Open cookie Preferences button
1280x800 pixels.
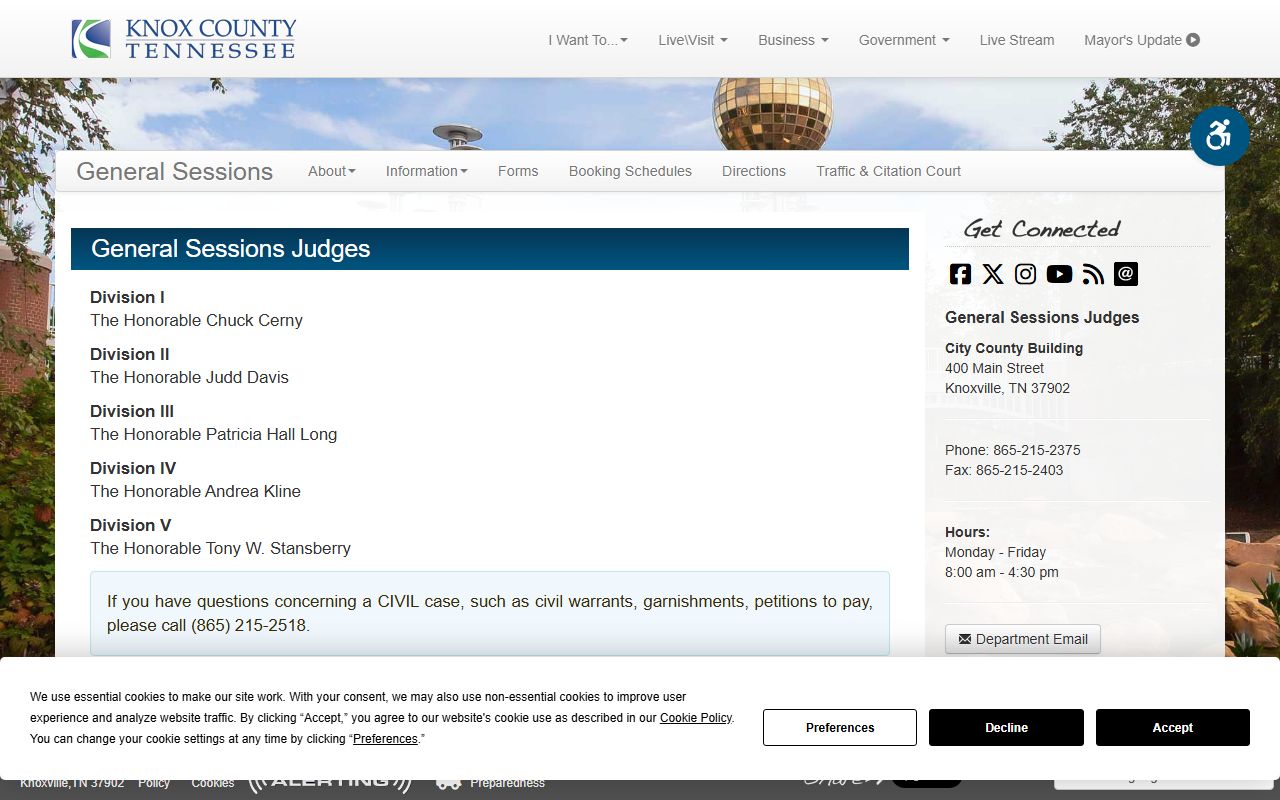[840, 727]
